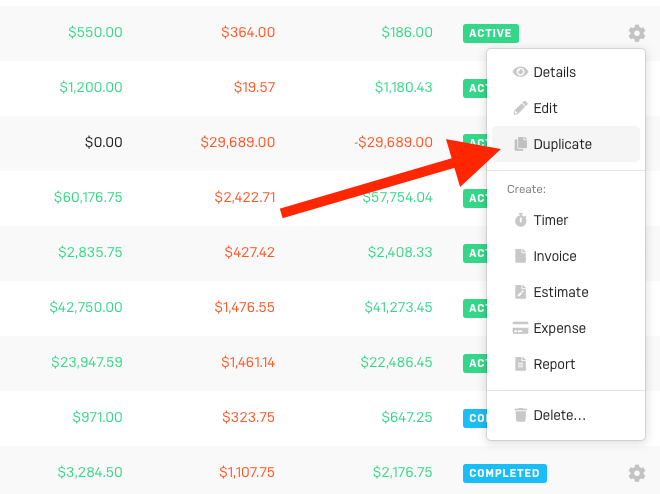660x494 pixels.
Task: Click ACTIVE badge on the $550.00 row
Action: [x=489, y=33]
